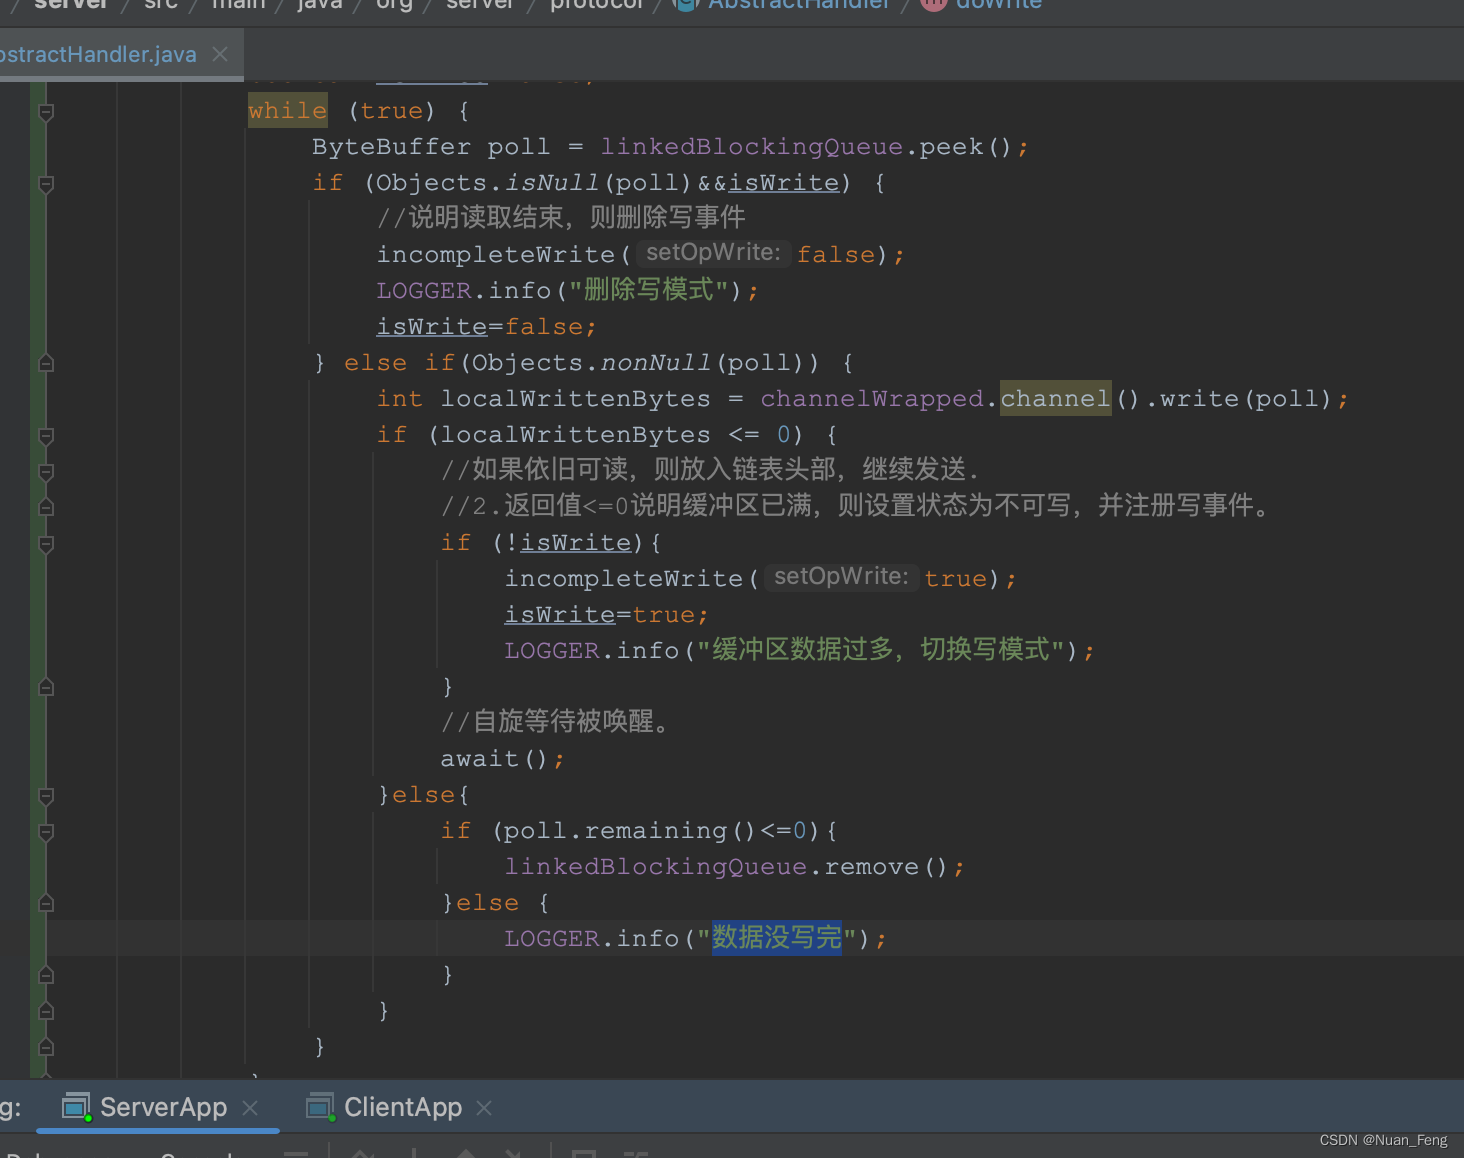
Task: Click fold end marker above //自旋等待被唤醒 comment
Action: [46, 687]
